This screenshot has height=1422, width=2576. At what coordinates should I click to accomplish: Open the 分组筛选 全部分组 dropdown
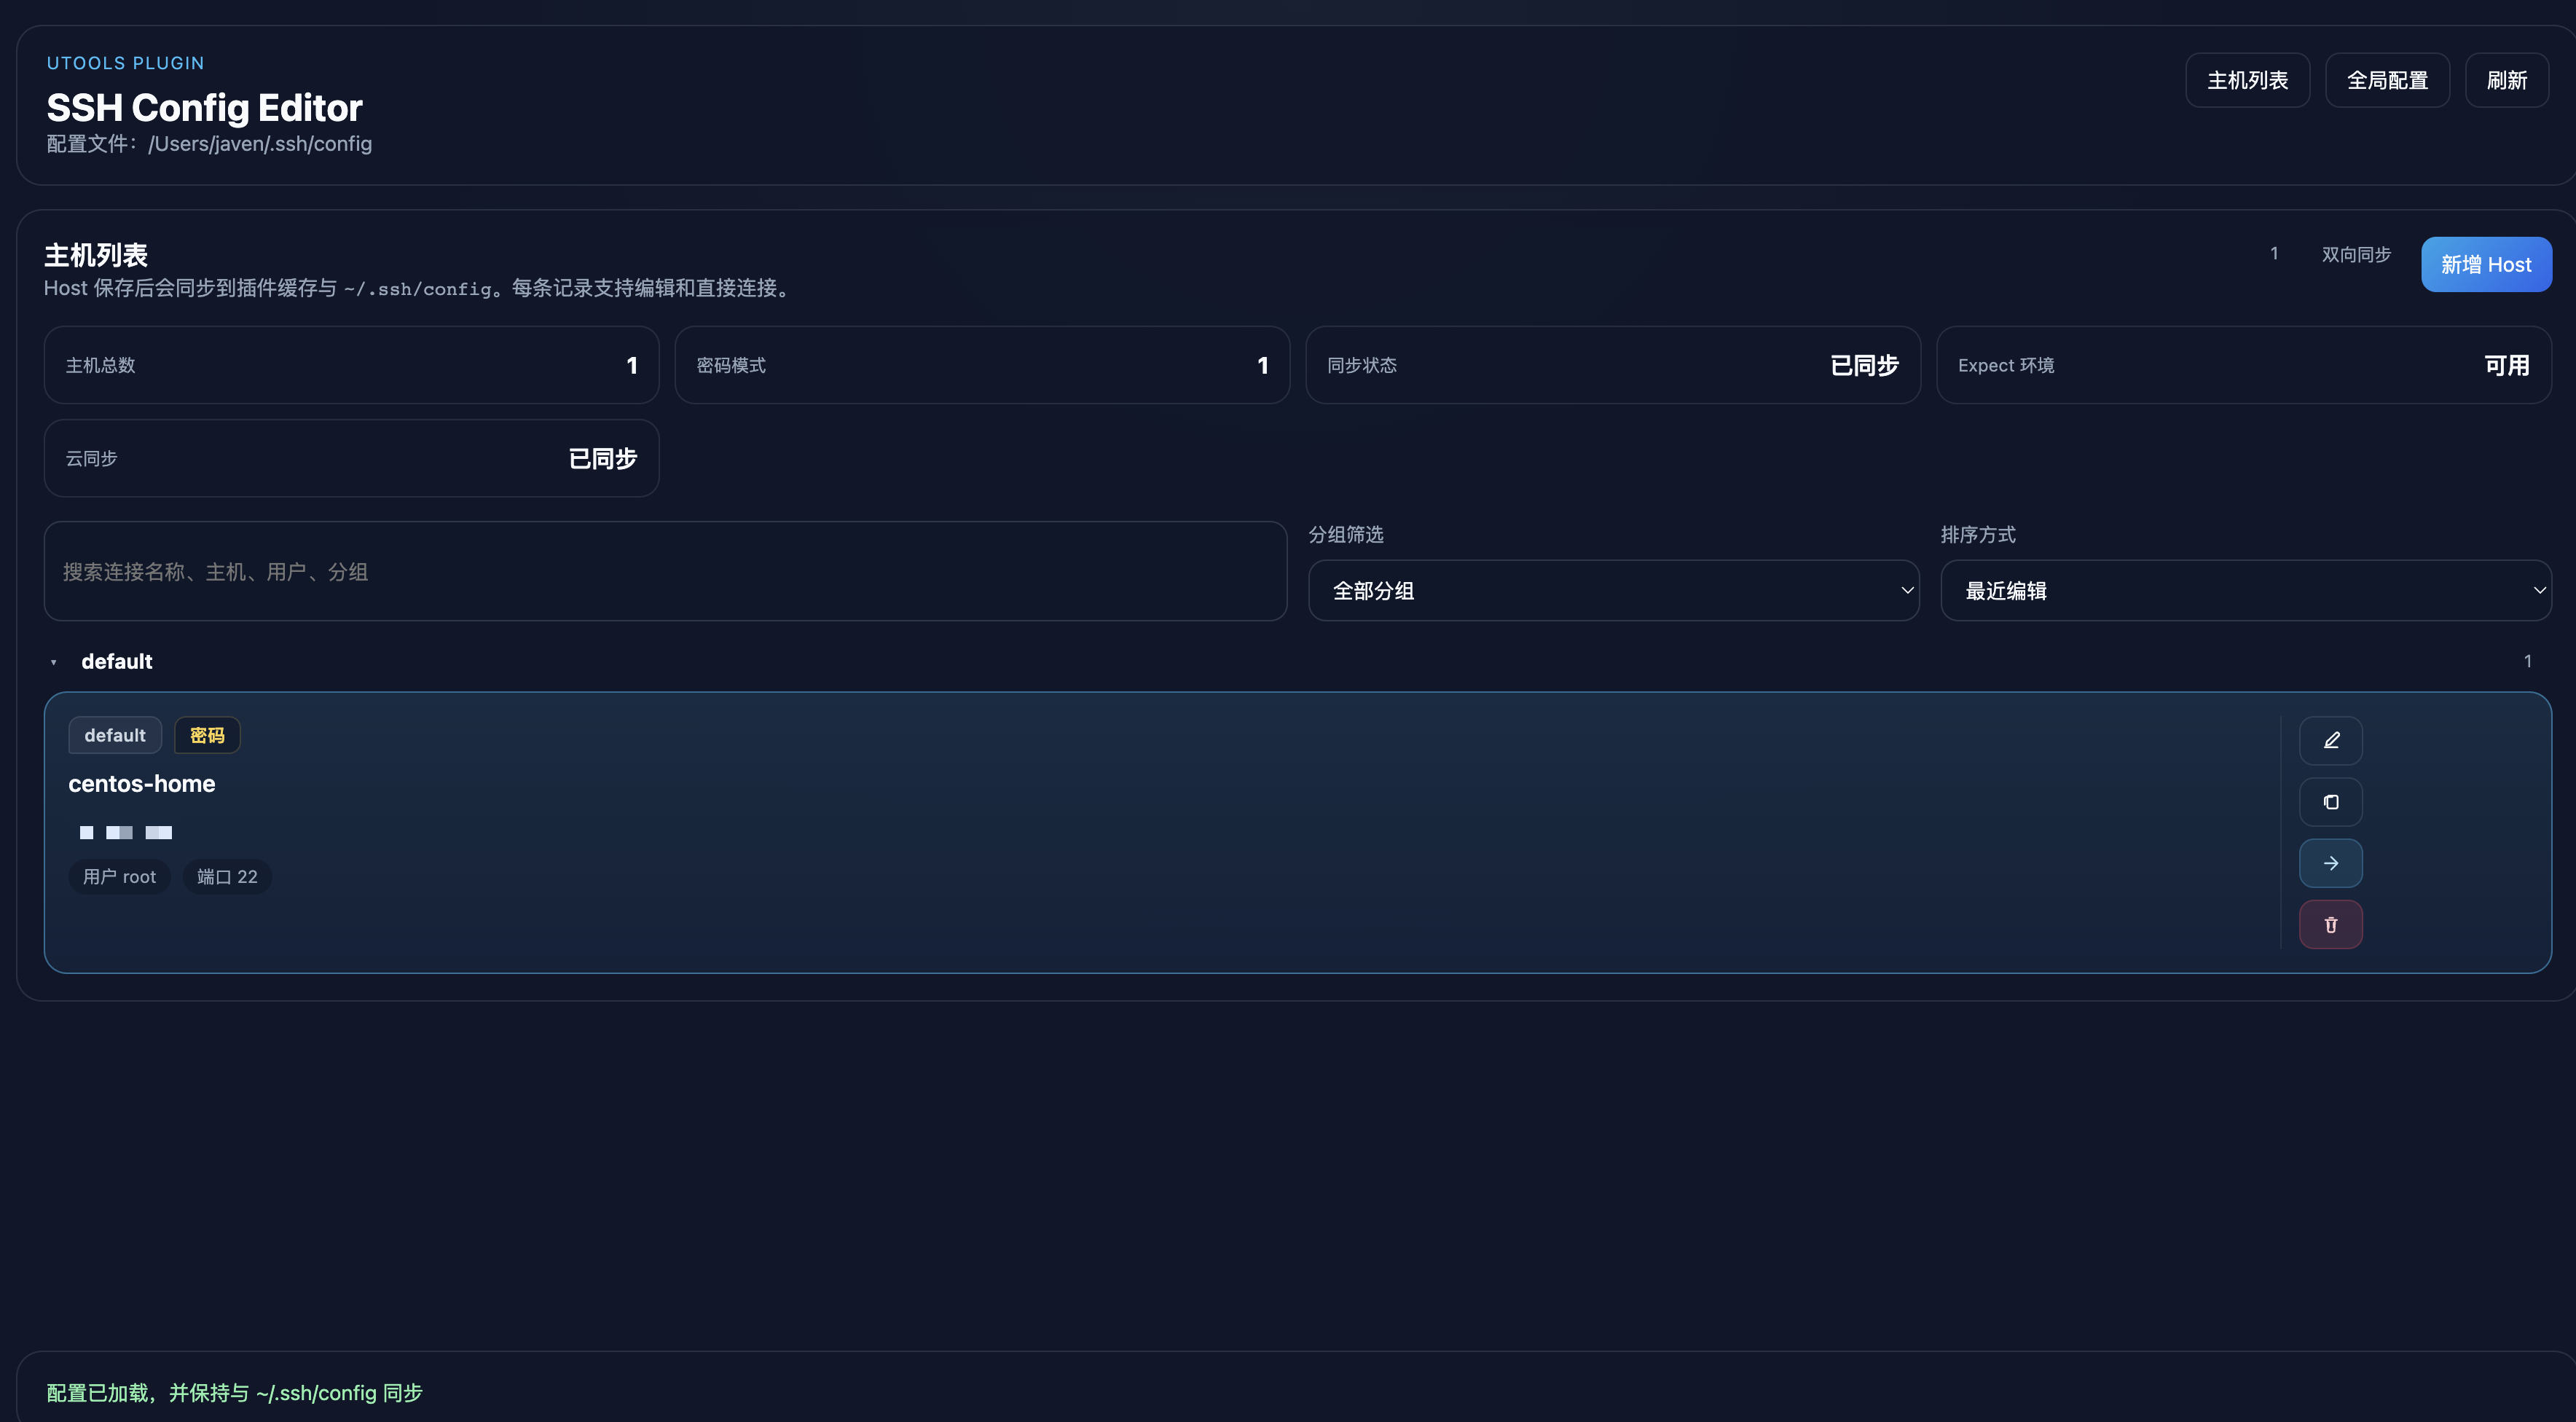[1612, 591]
